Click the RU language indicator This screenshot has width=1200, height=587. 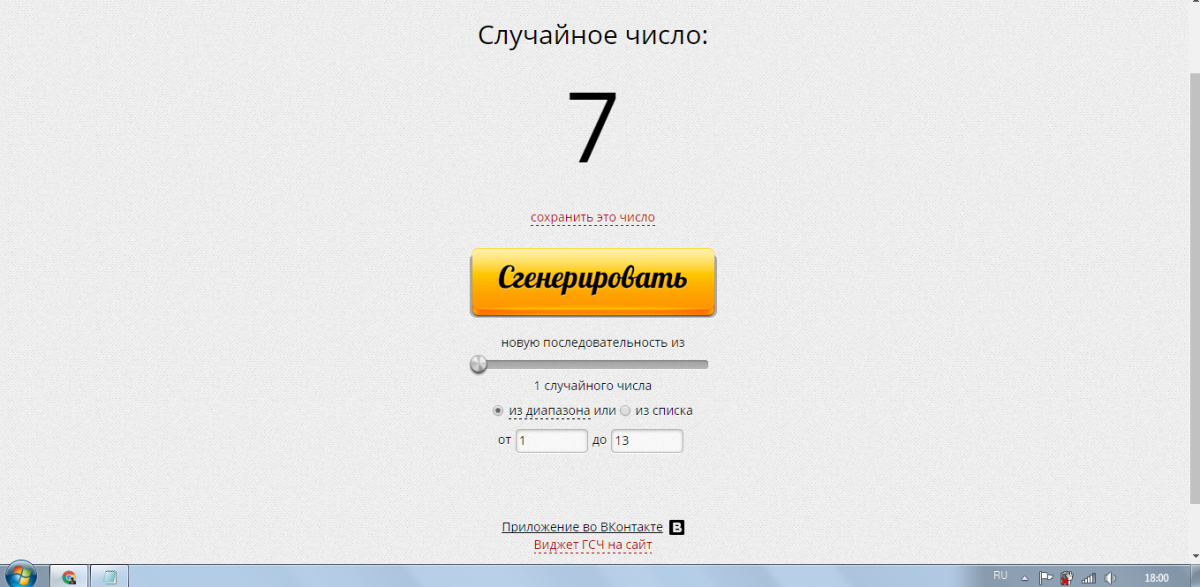pos(1000,576)
